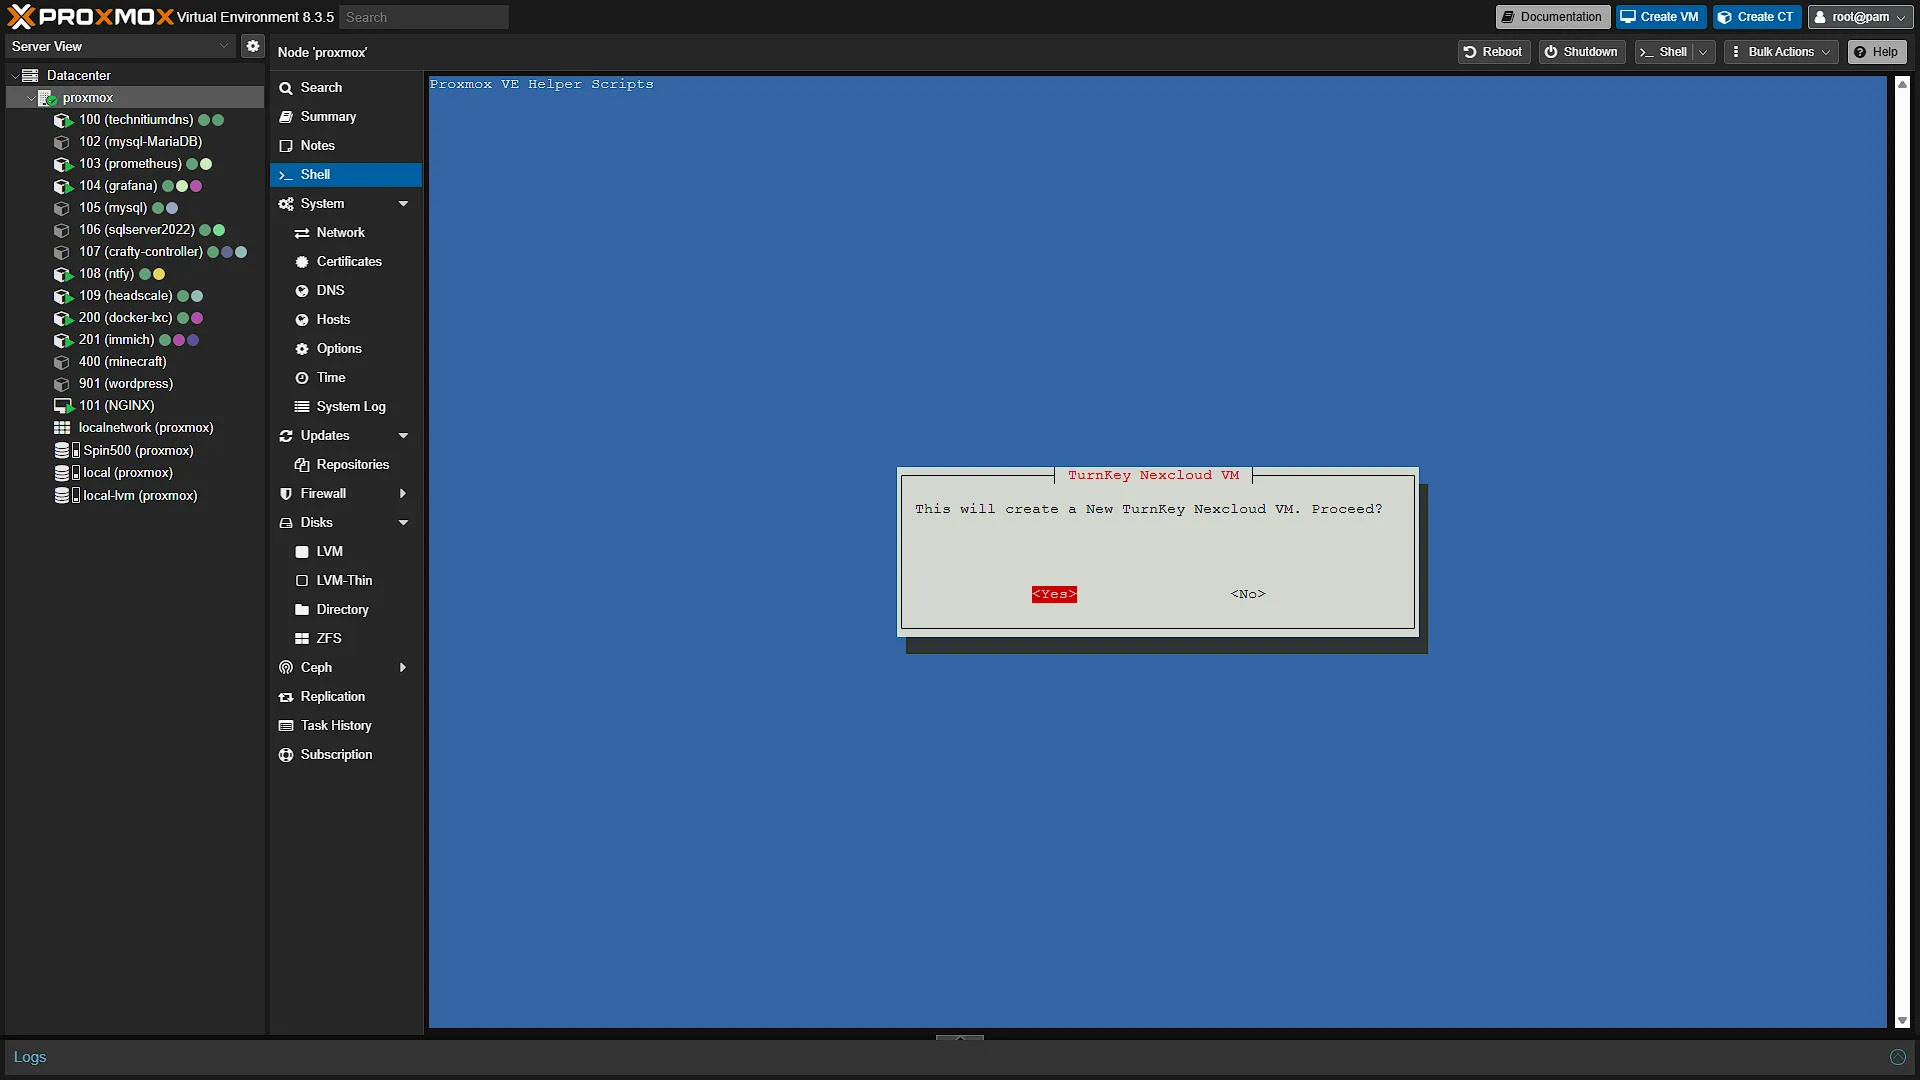Select the Firewall shield icon entry
Screen dimensions: 1920x1080
286,494
